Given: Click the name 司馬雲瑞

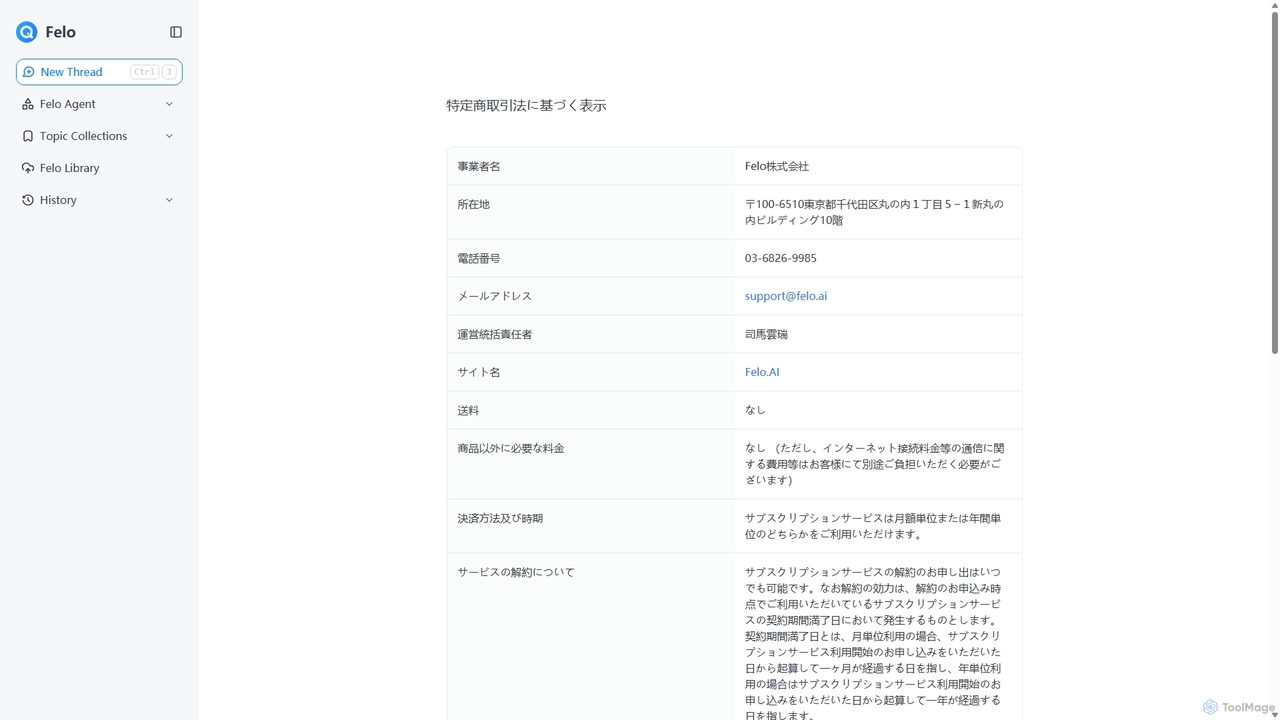Looking at the screenshot, I should click(766, 334).
